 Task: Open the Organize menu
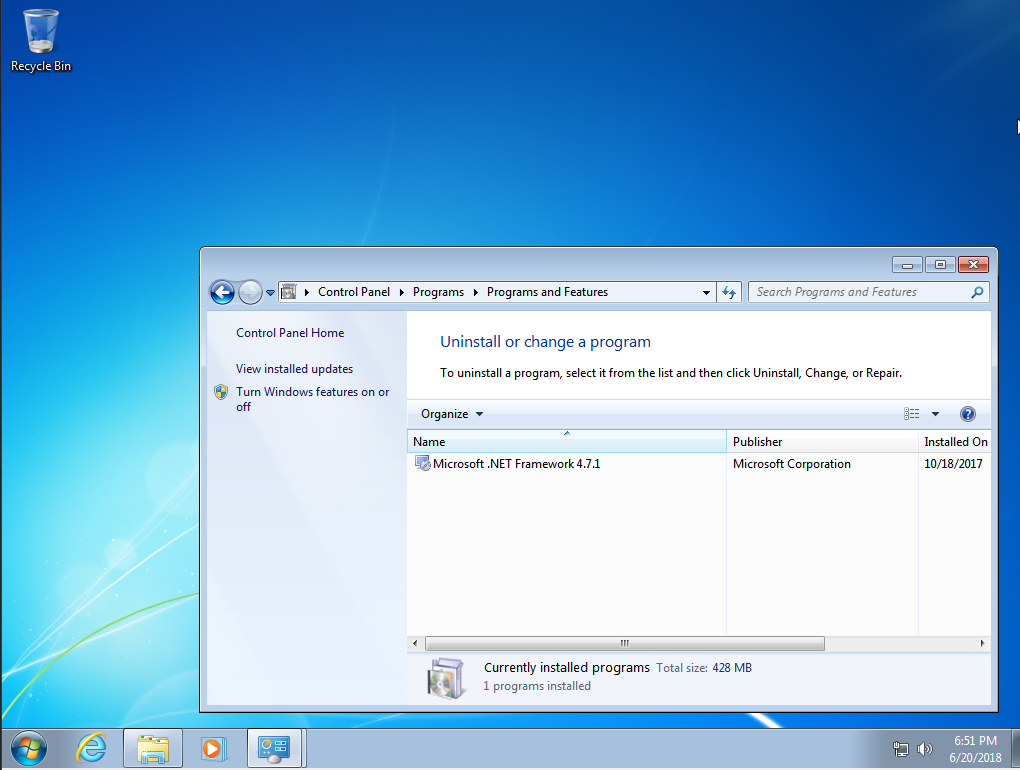pos(452,414)
